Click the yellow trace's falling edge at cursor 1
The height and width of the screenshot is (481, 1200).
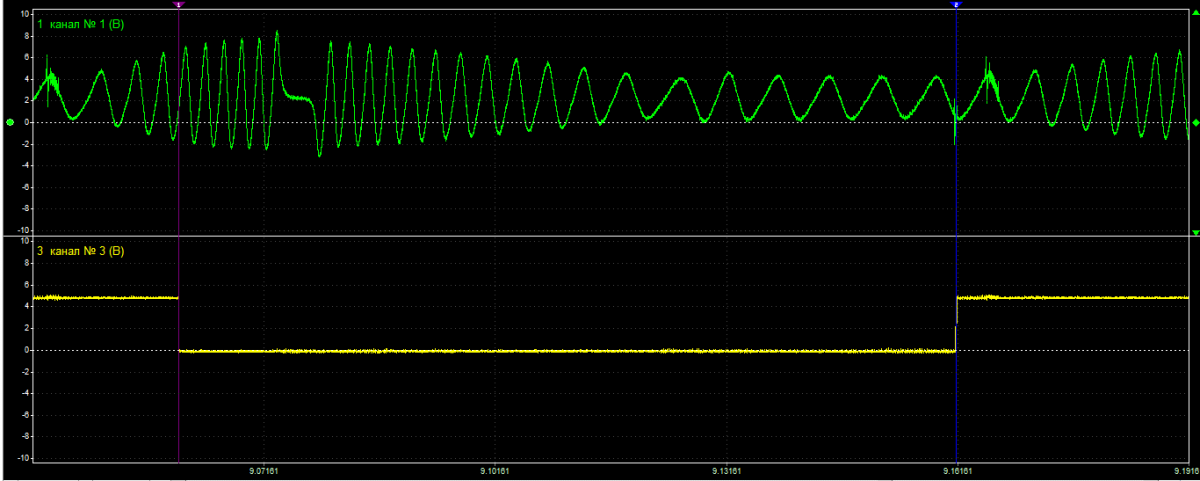pyautogui.click(x=178, y=325)
